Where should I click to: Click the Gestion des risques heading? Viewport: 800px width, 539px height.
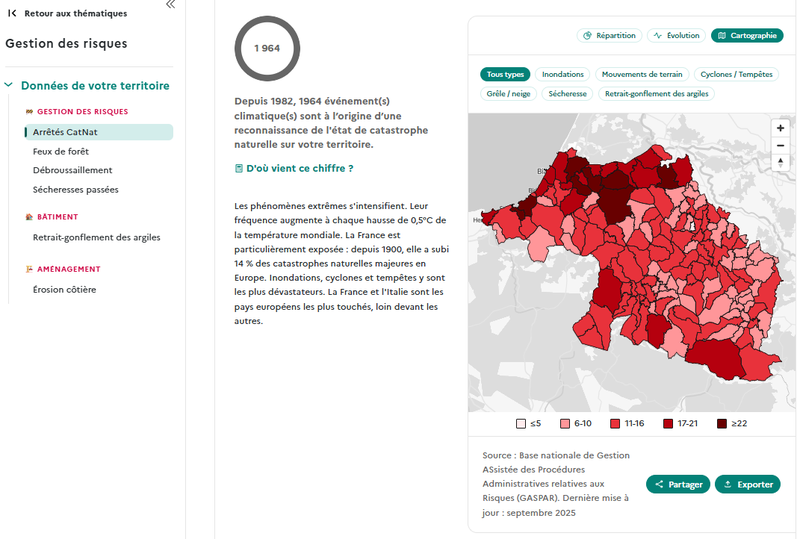66,43
